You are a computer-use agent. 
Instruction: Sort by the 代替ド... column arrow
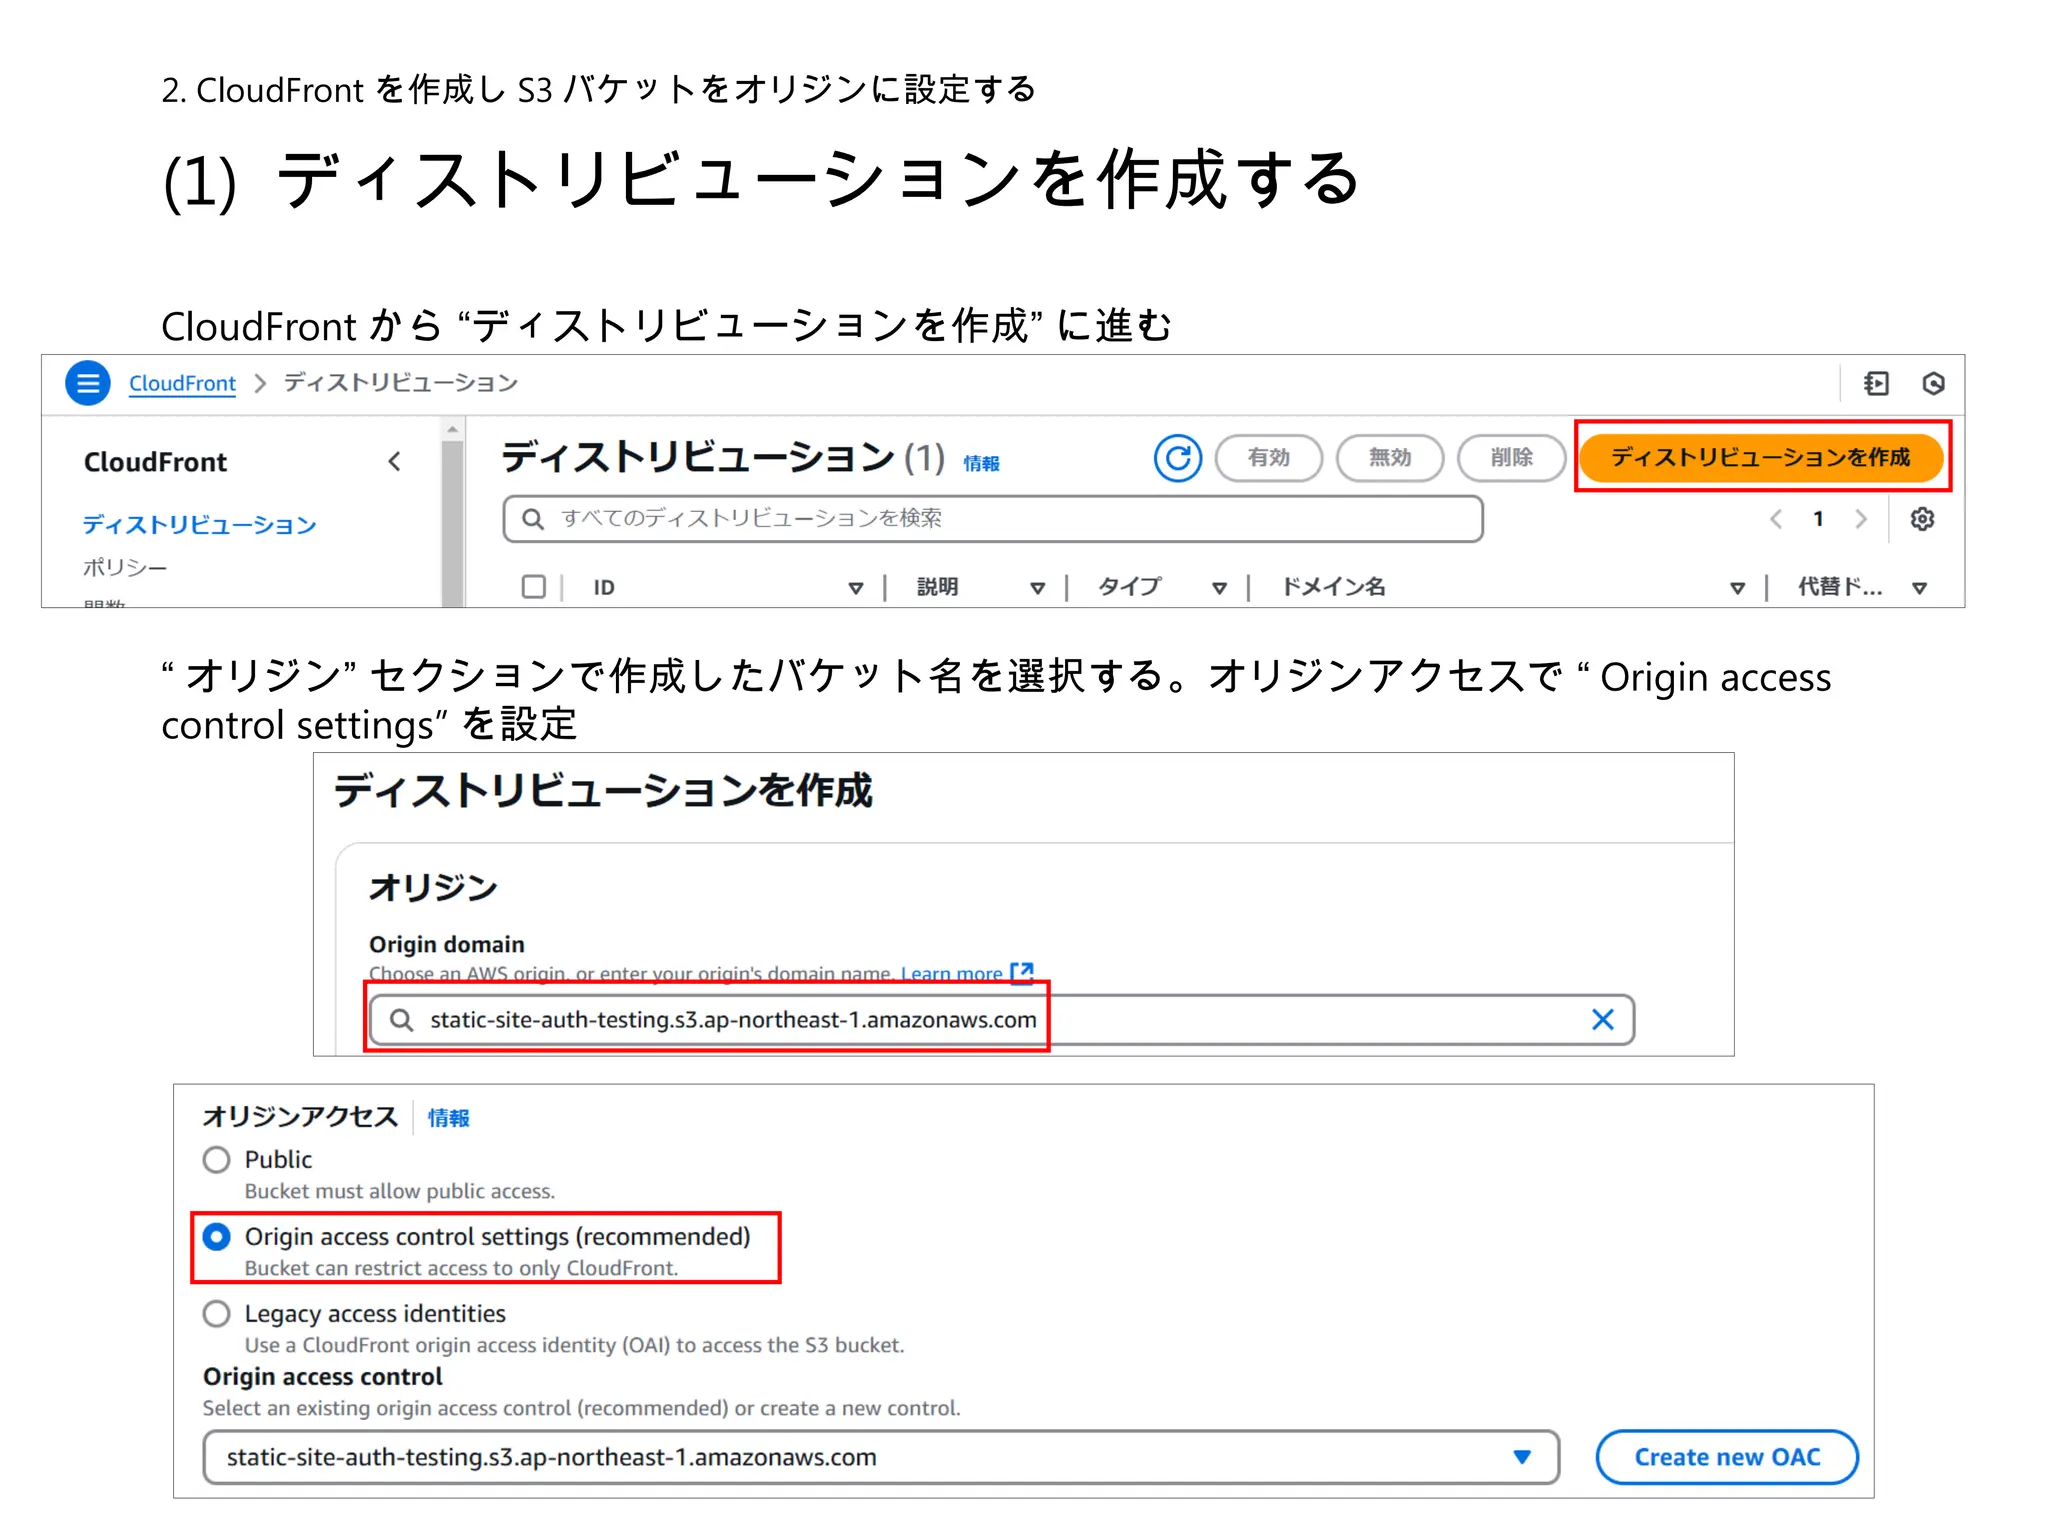point(1919,588)
